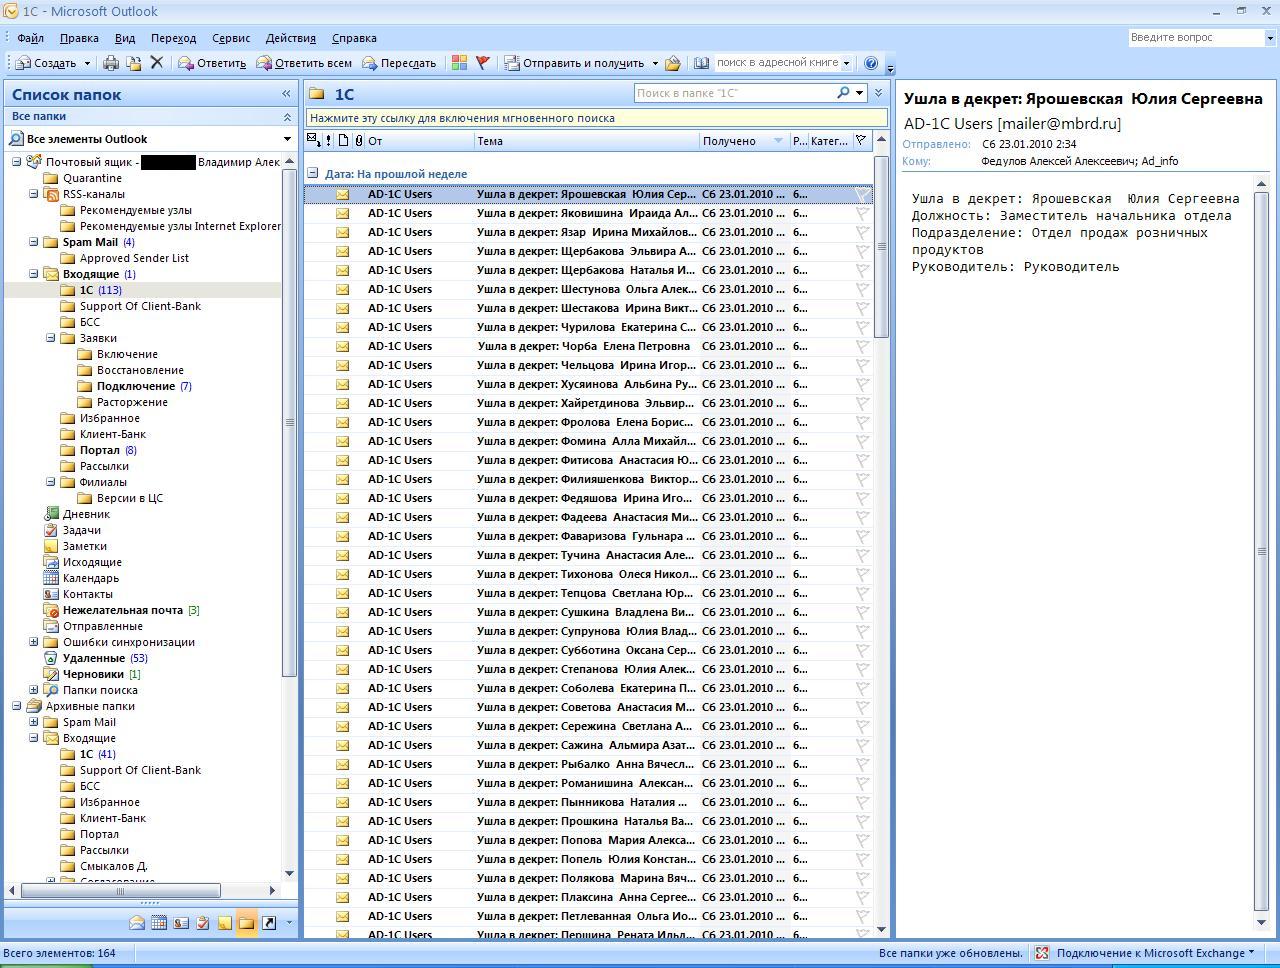This screenshot has height=968, width=1280.
Task: Open the Shortcuts arrow icon in navigation bar
Action: [x=269, y=923]
